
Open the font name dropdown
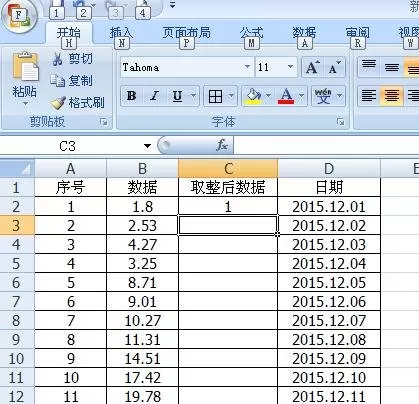[247, 67]
